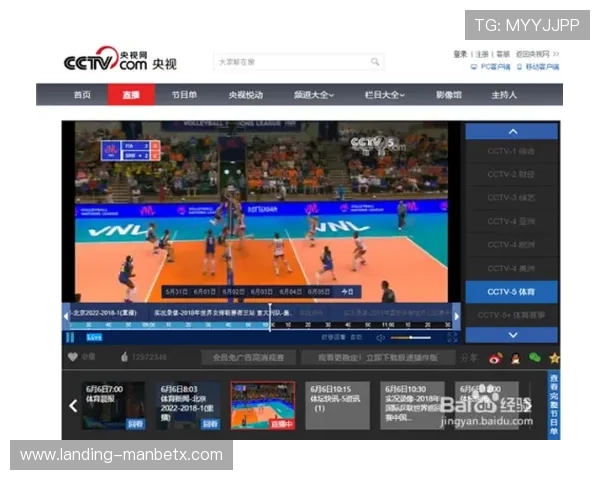Click the thumbs-up like icon
600x480 pixels.
pyautogui.click(x=124, y=357)
